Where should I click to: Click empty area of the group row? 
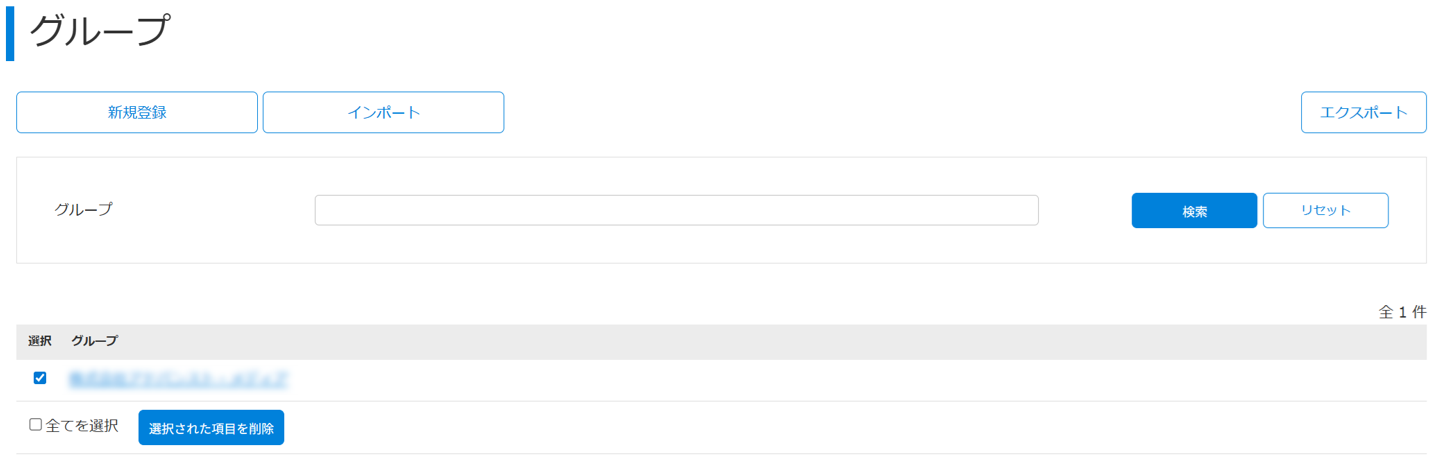tap(800, 380)
